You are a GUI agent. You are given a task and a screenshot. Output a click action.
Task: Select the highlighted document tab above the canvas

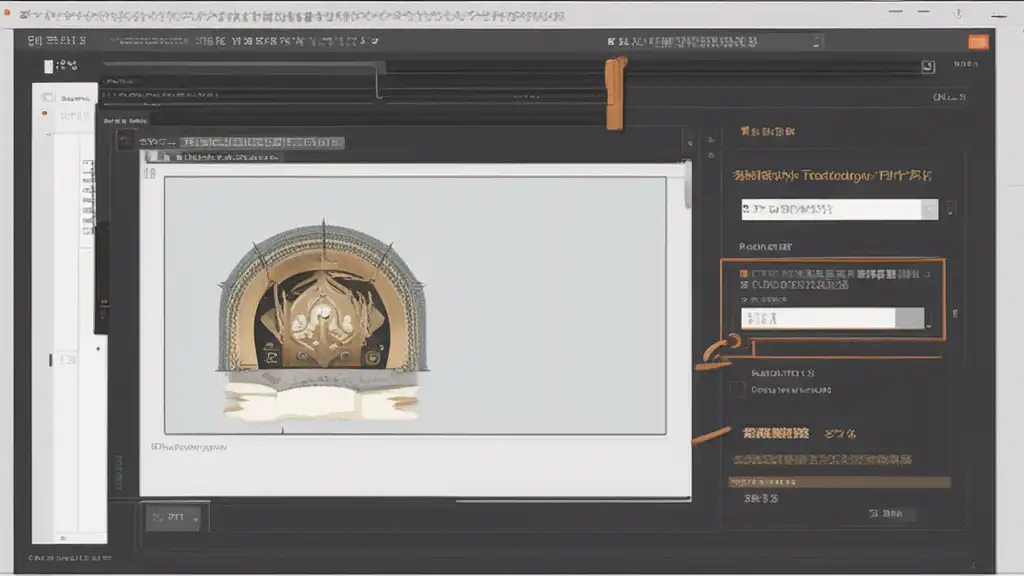[241, 143]
